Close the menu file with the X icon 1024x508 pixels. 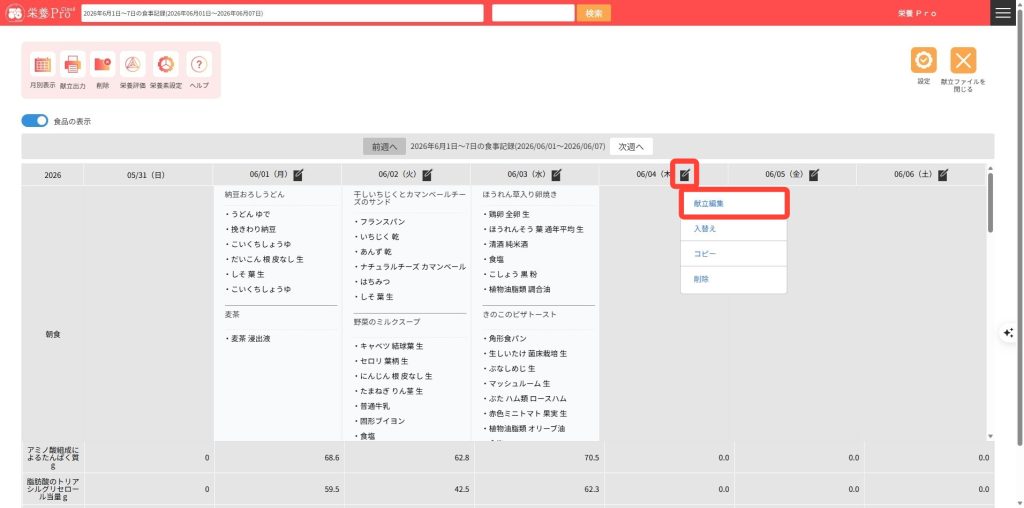tap(963, 60)
